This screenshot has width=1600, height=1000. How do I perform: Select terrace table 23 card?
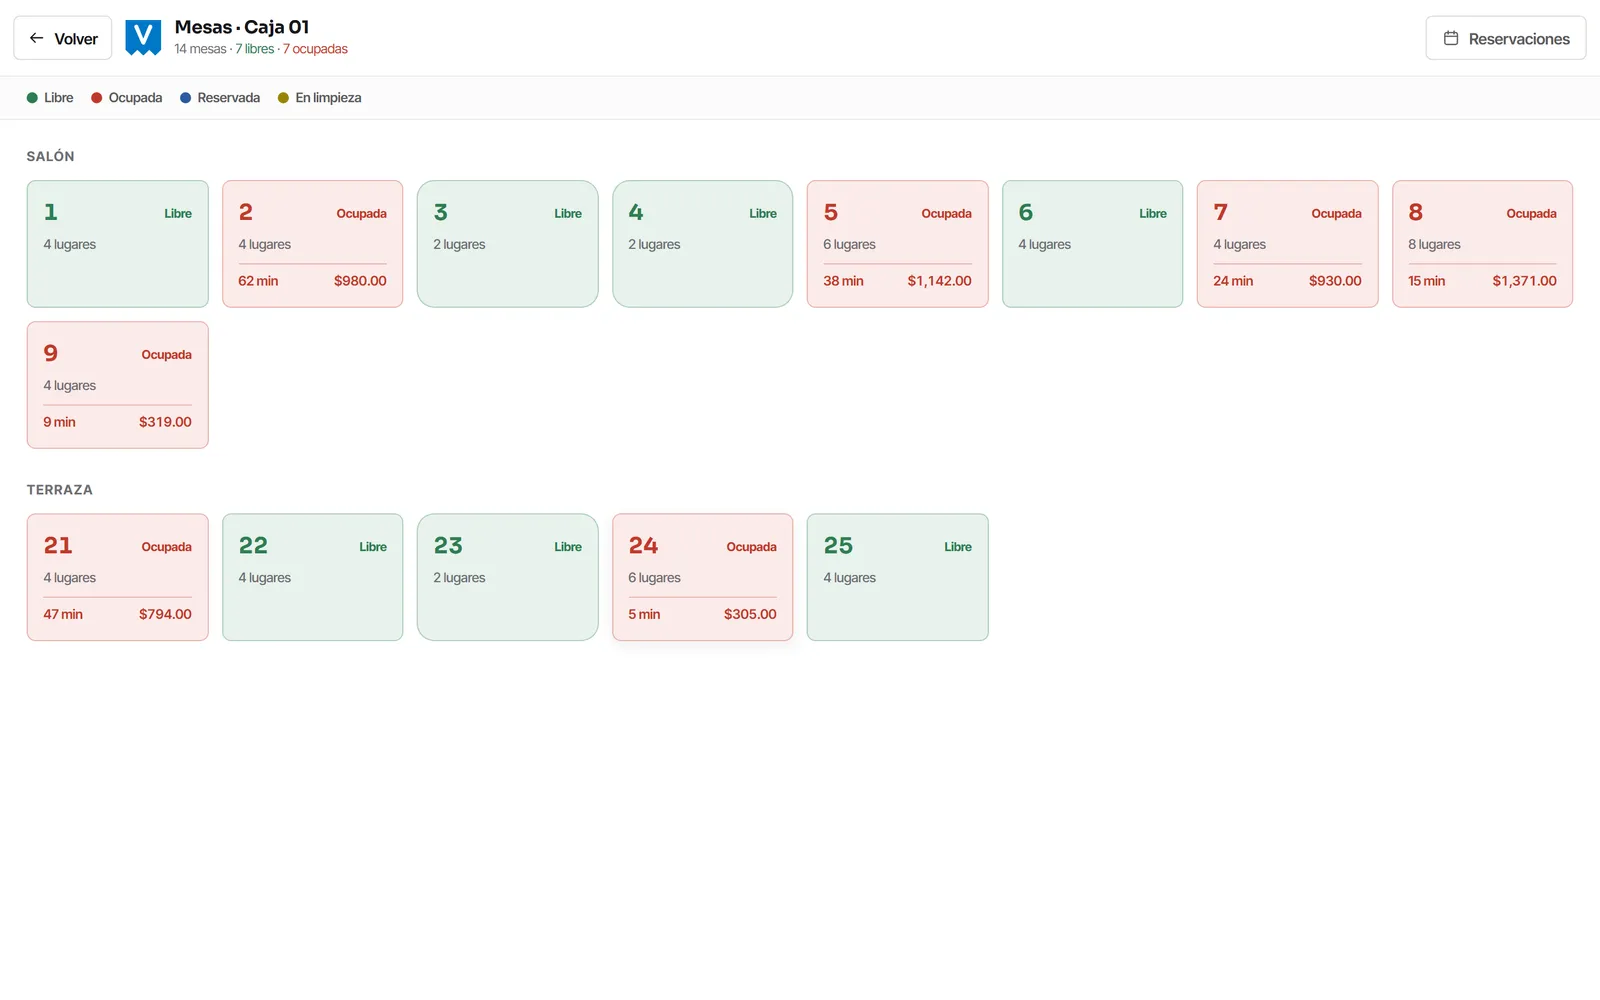click(508, 577)
